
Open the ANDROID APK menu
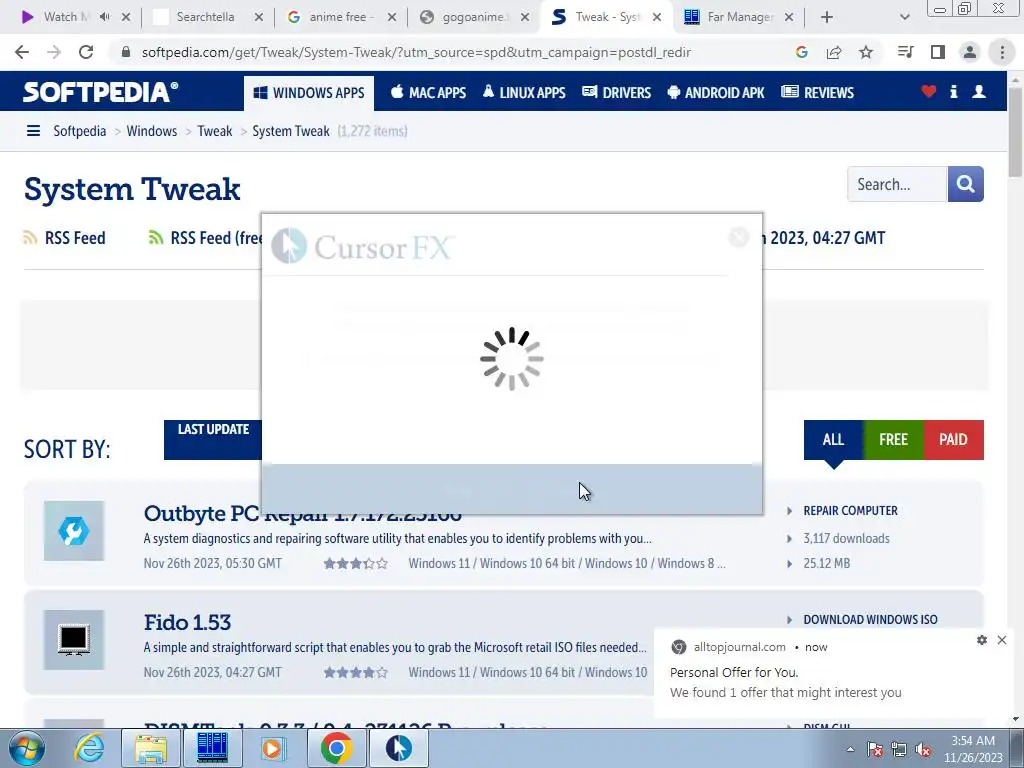(x=716, y=93)
